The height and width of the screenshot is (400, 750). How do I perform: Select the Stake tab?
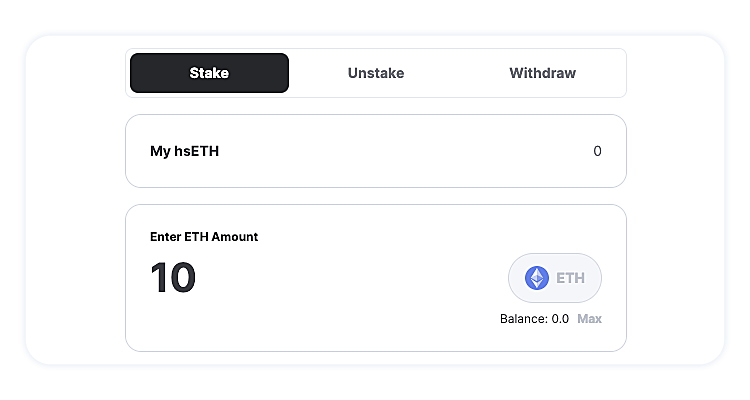pos(209,73)
